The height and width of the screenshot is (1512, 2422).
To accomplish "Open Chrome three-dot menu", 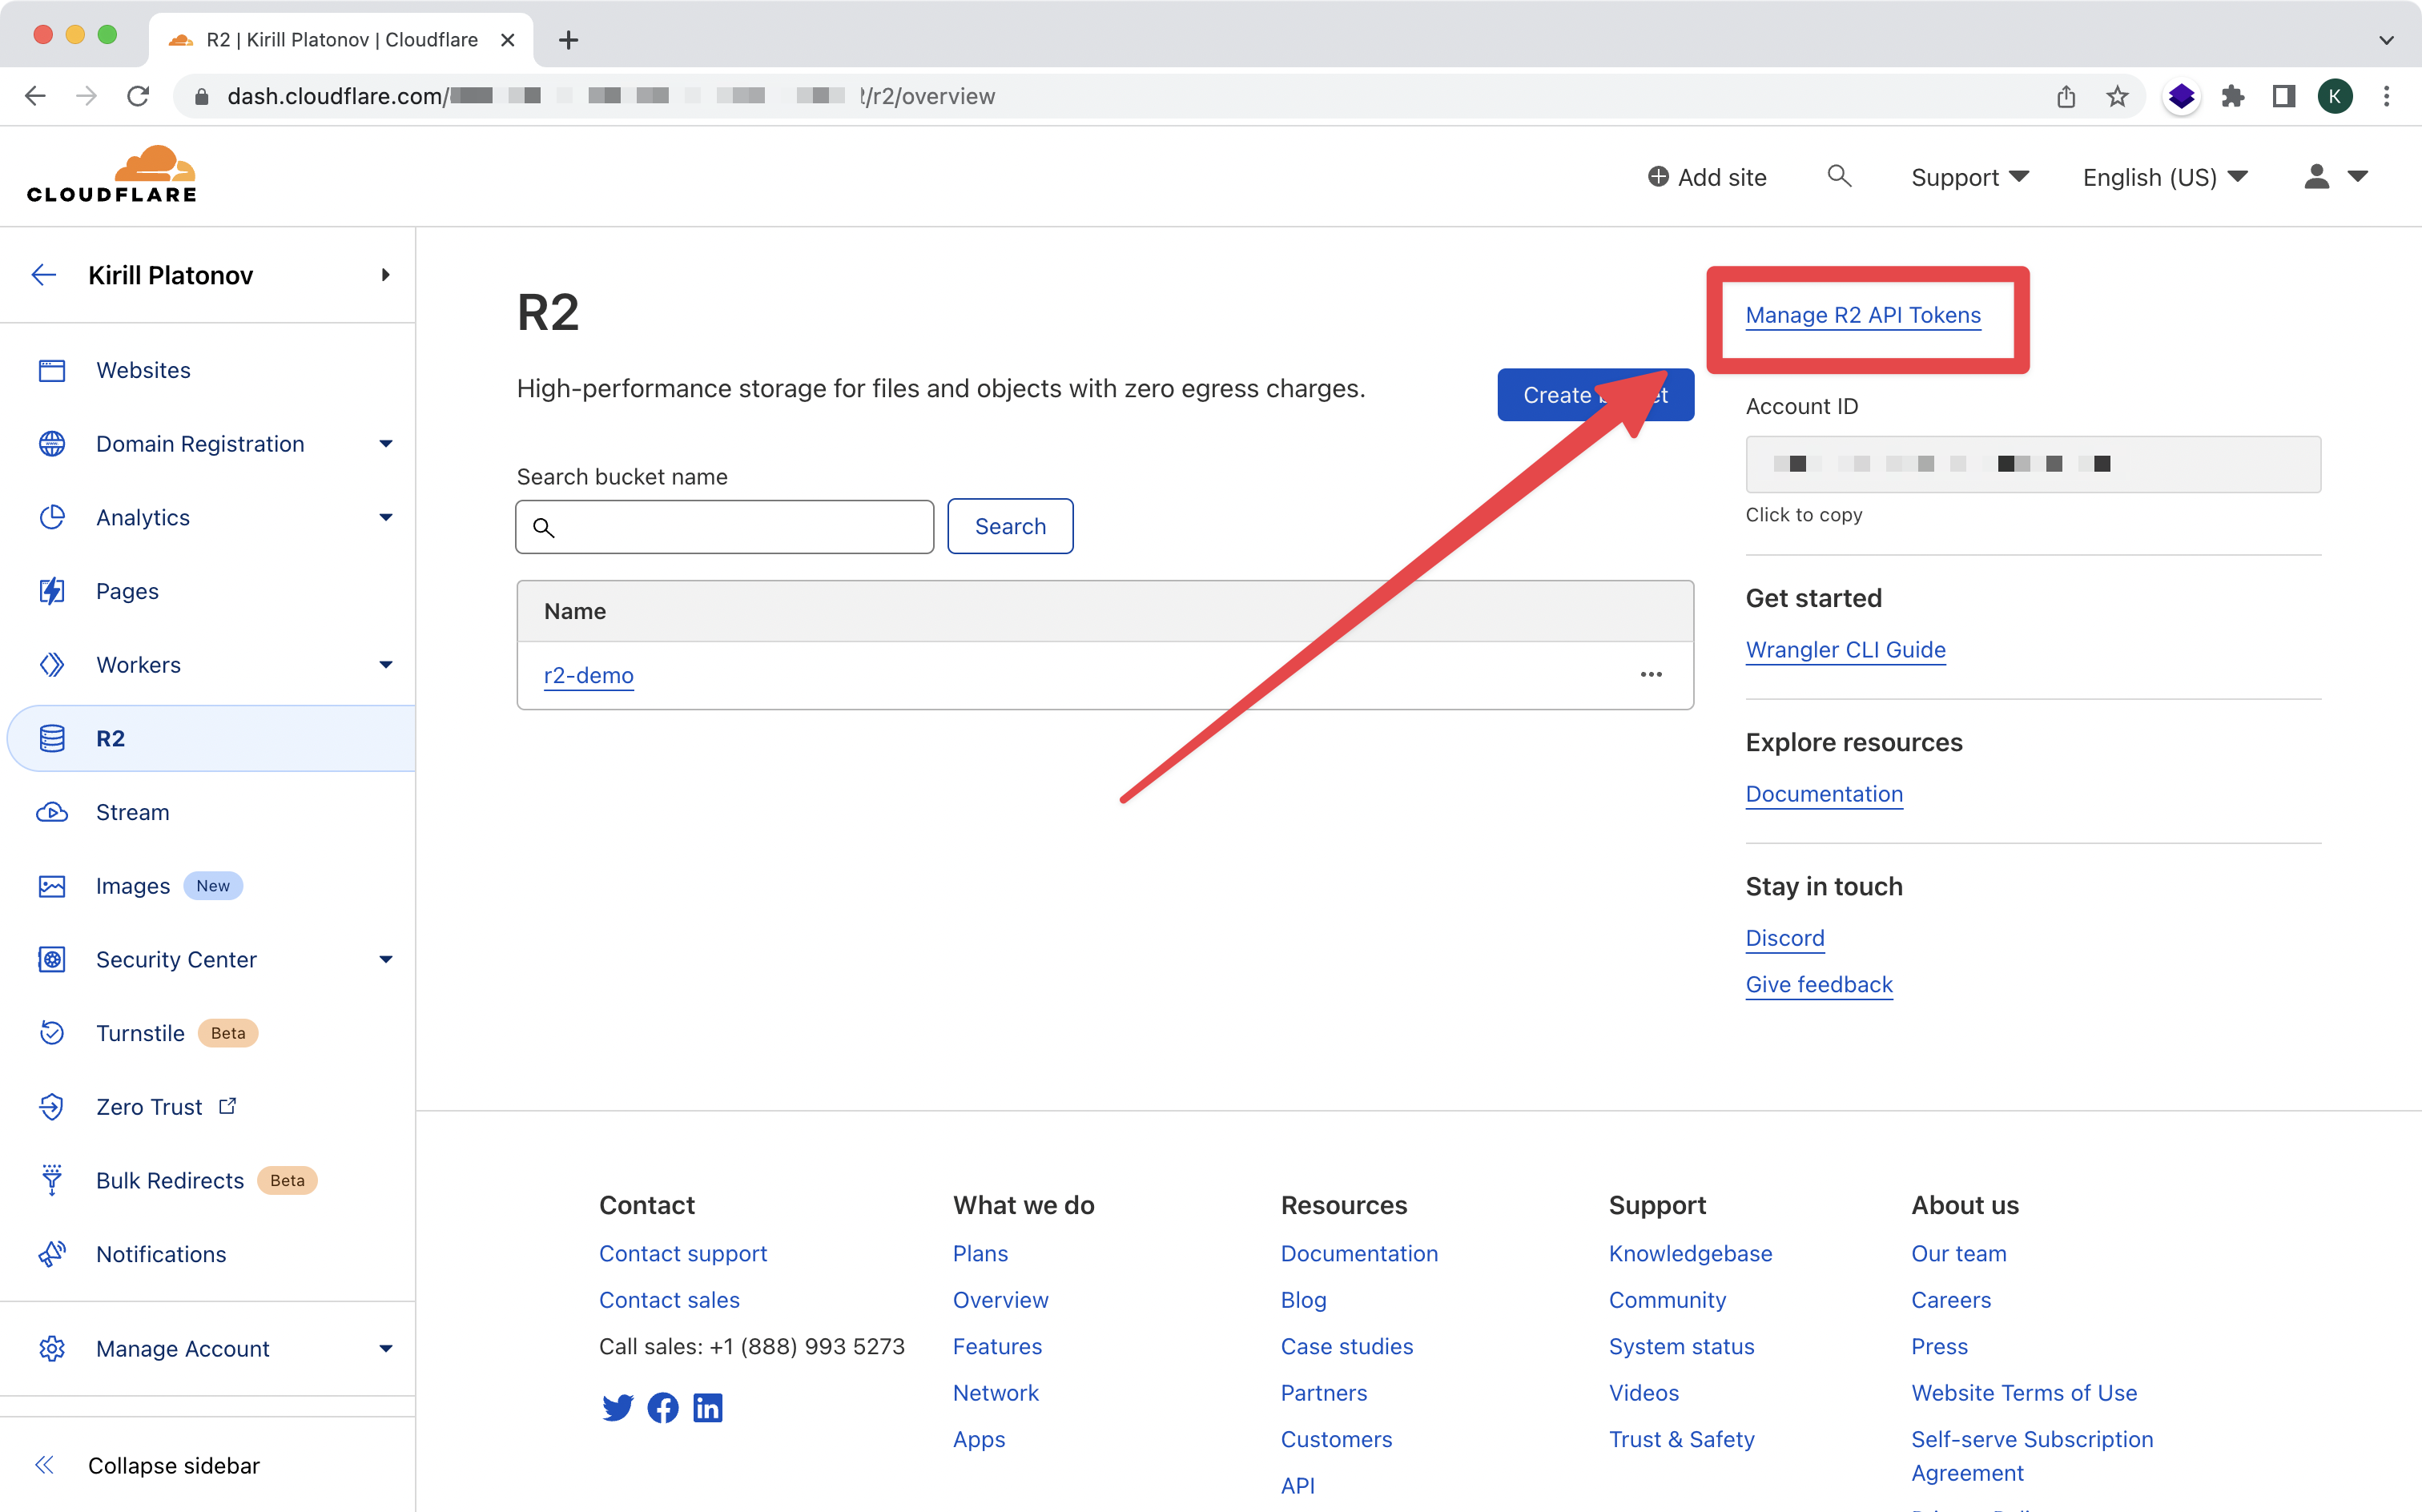I will 2386,96.
